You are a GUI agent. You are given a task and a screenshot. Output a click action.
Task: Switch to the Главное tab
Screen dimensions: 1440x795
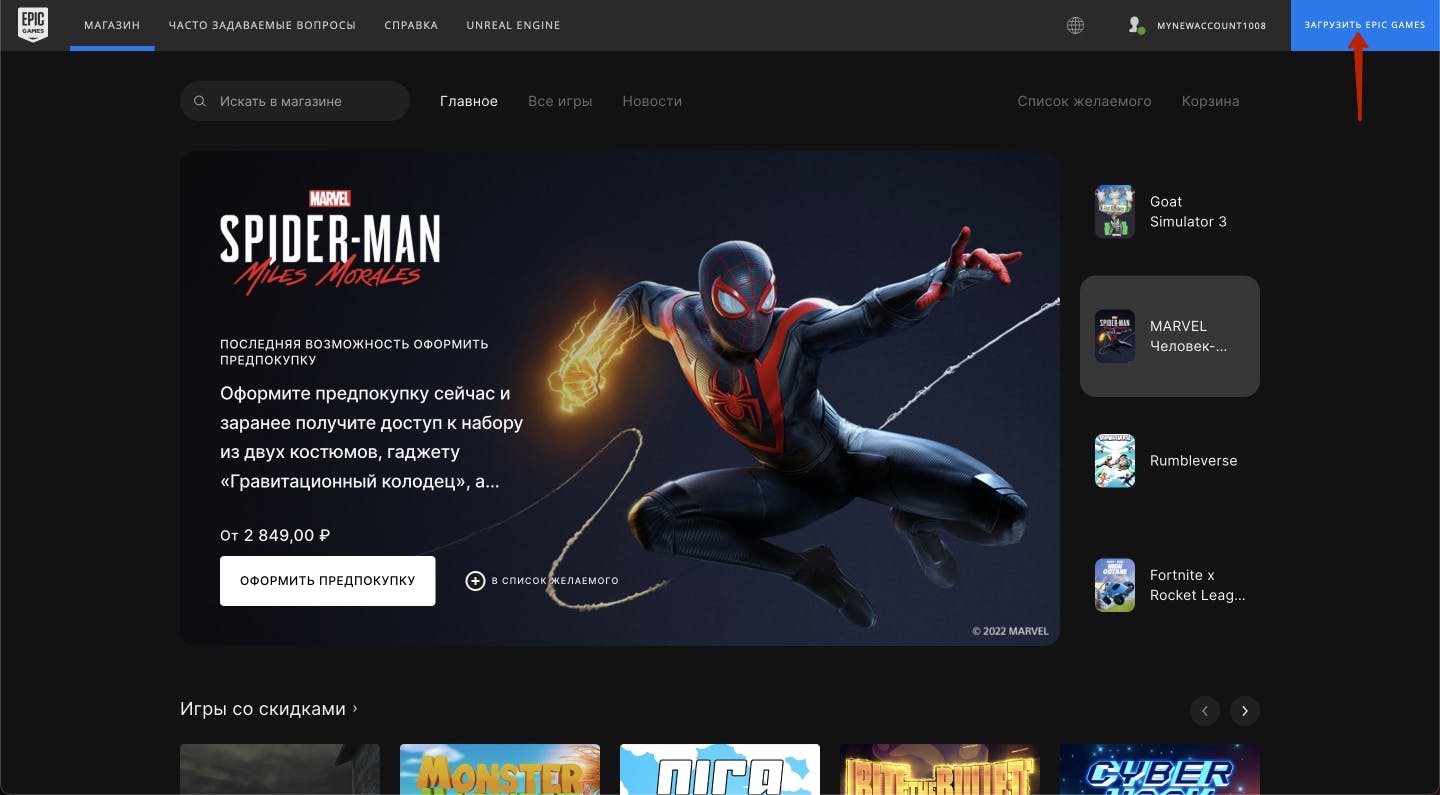tap(469, 101)
